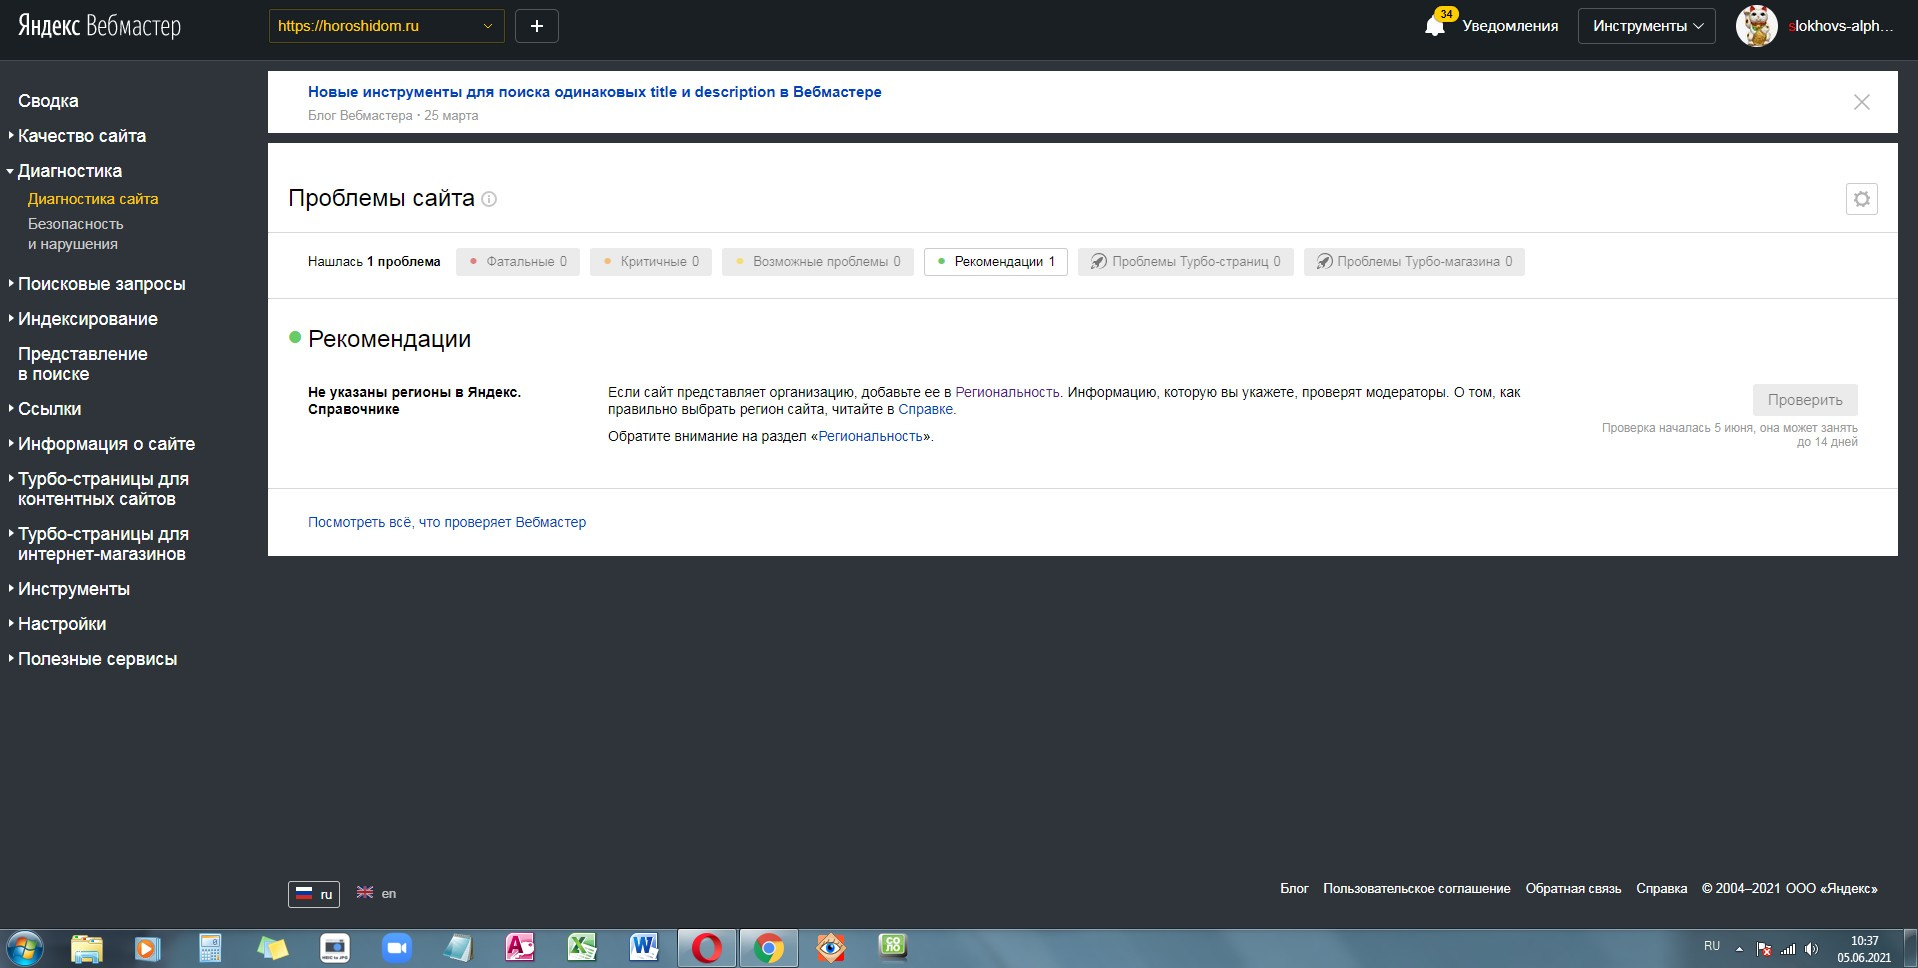Select Диагностика сайта submenu item

93,199
